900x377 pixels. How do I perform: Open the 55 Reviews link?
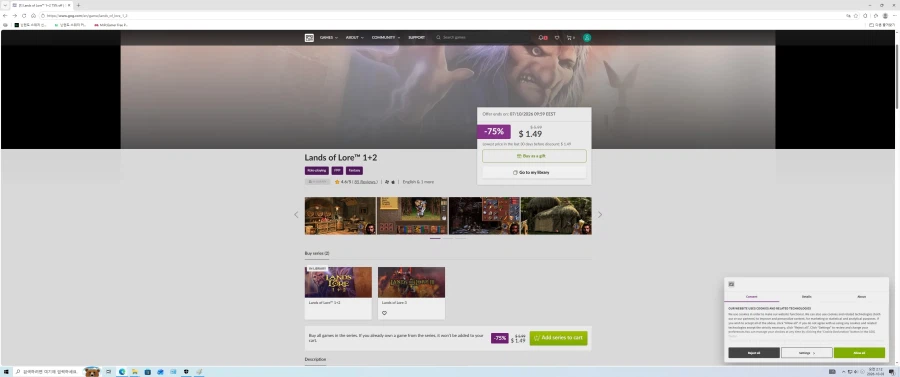[366, 182]
